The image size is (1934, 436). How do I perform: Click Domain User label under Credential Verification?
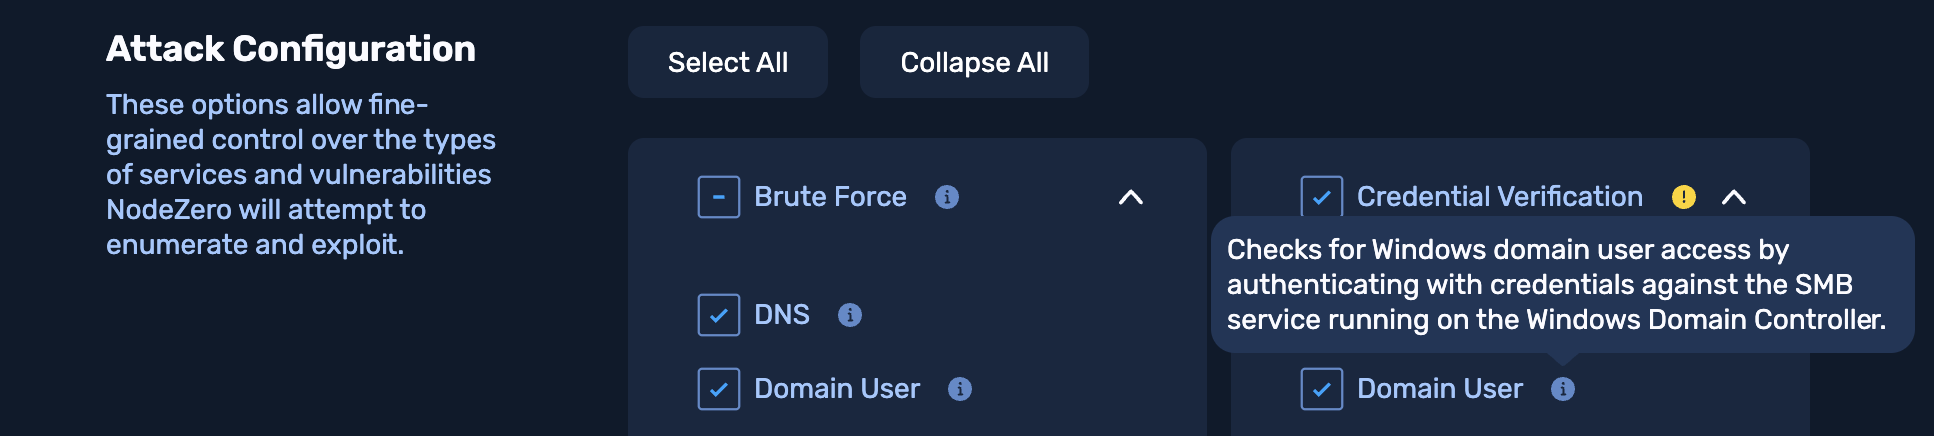point(1440,389)
